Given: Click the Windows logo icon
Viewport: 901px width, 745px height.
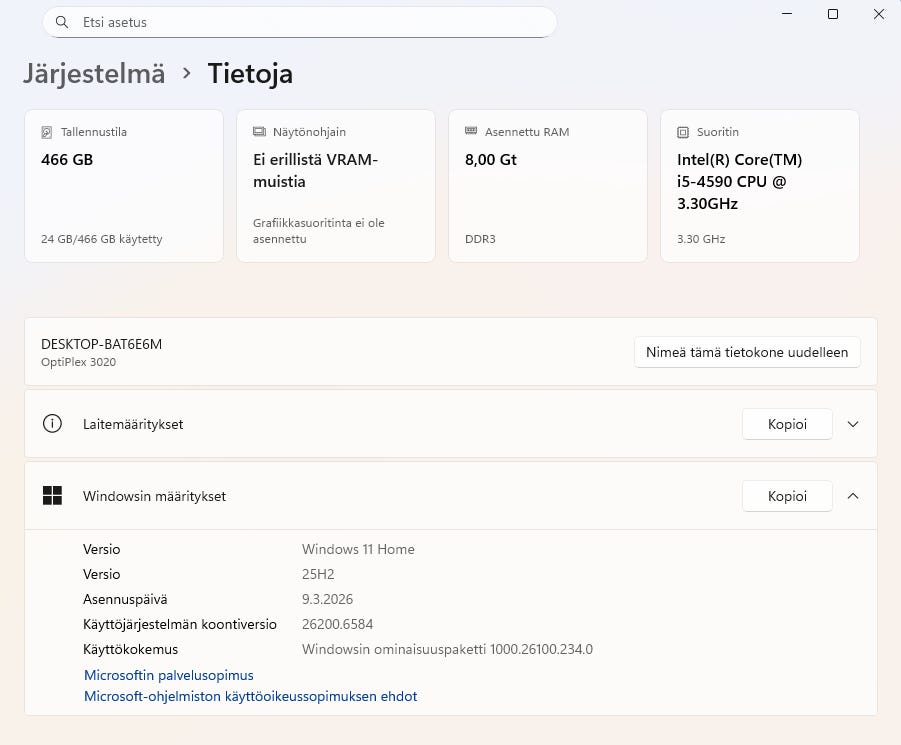Looking at the screenshot, I should pos(52,496).
